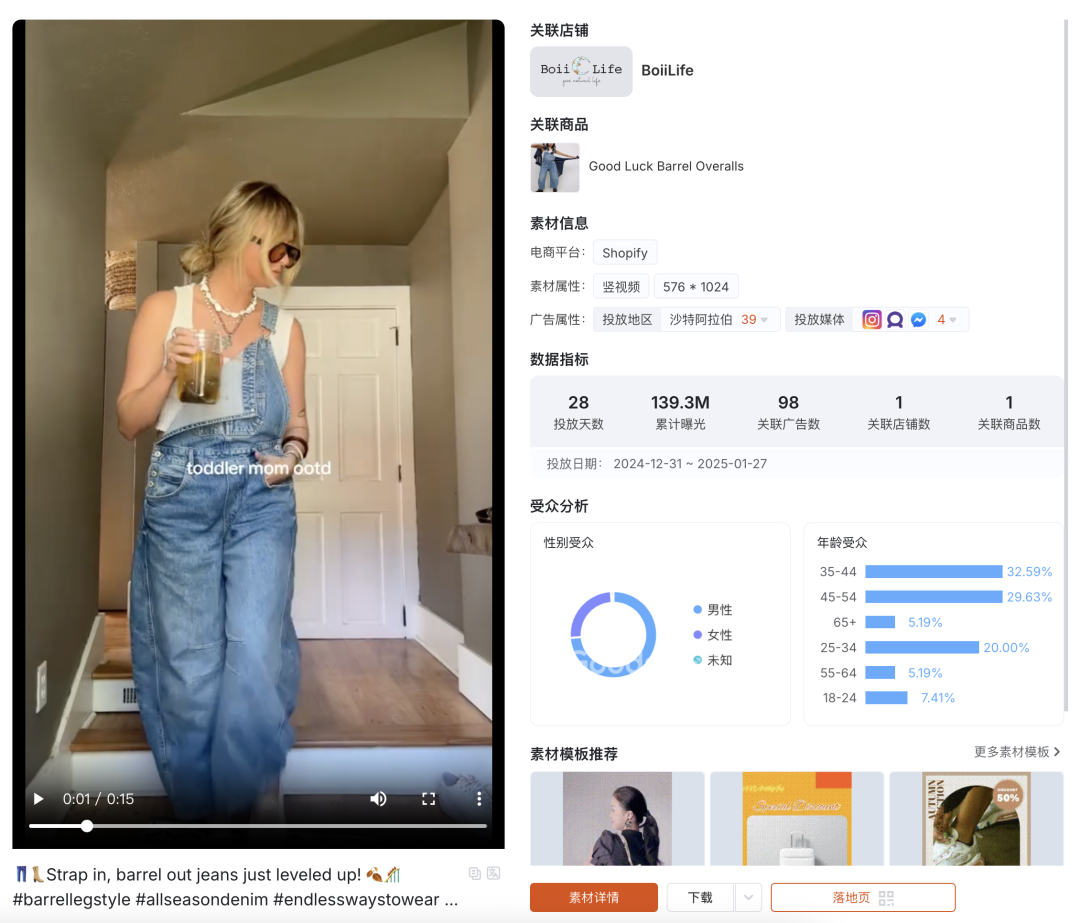Click the QR code icon in 落地页

pyautogui.click(x=886, y=898)
